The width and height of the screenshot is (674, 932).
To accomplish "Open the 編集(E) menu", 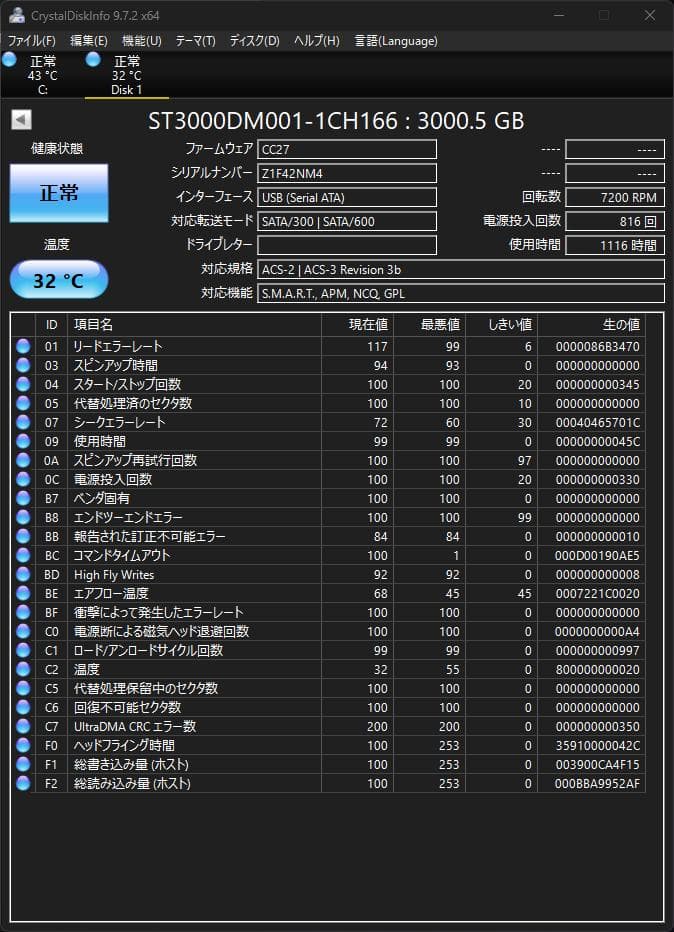I will coord(89,40).
